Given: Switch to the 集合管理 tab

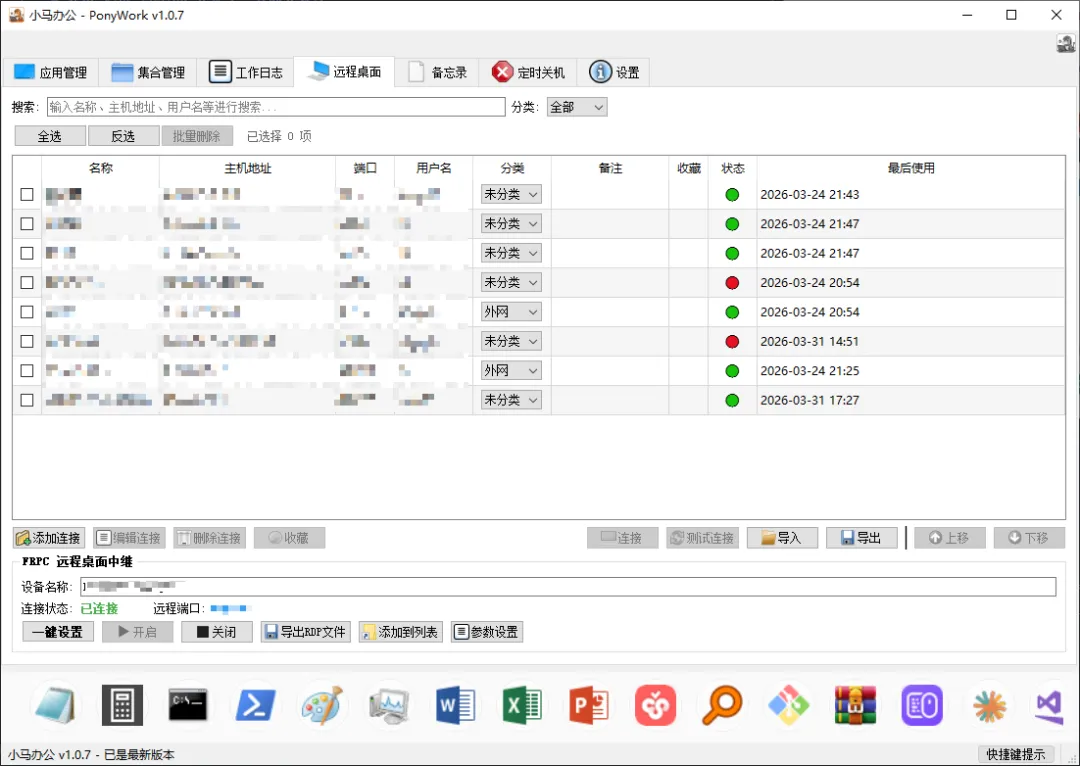Looking at the screenshot, I should coord(148,72).
